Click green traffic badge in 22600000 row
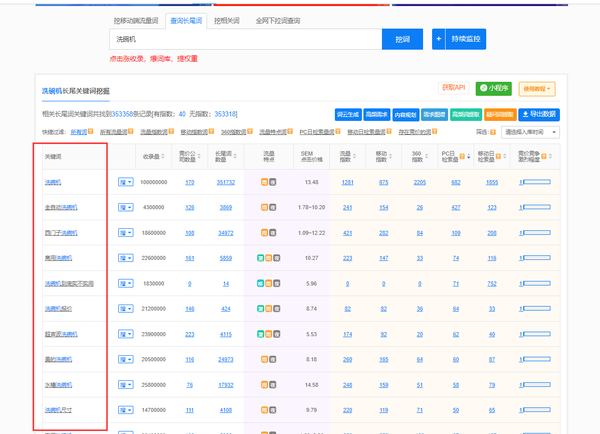Viewport: 600px width, 434px height. [260, 258]
